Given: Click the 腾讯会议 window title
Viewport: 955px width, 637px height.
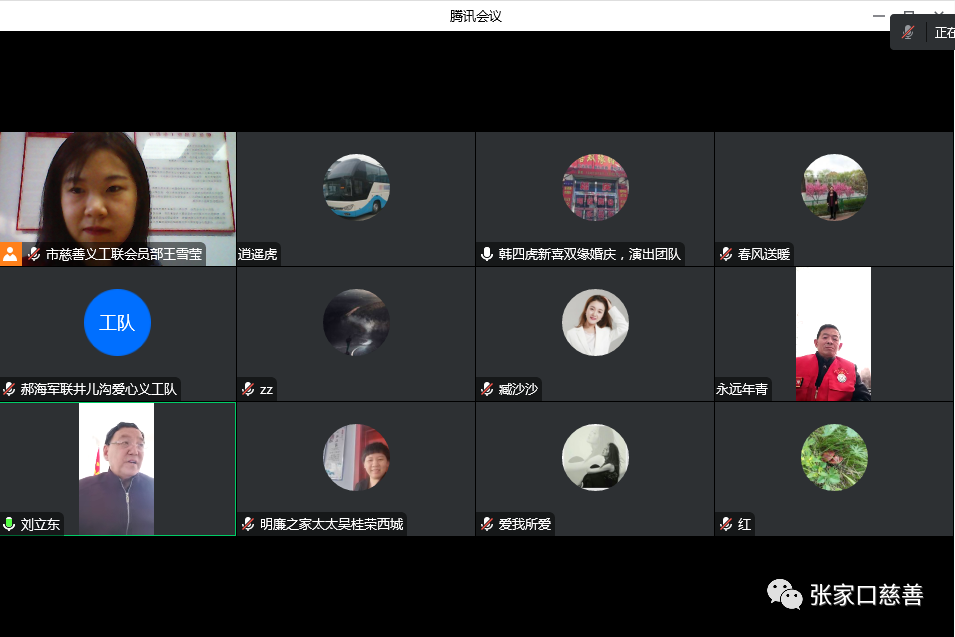Looking at the screenshot, I should 475,16.
